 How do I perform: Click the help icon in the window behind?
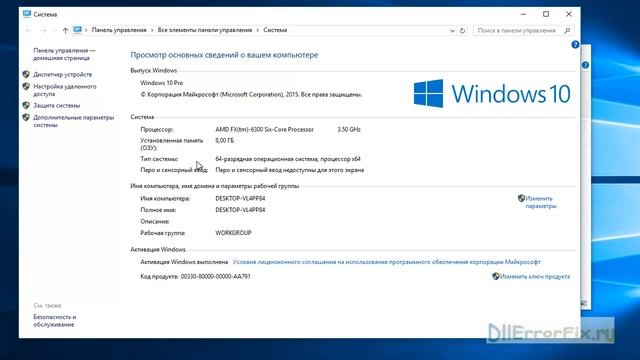pos(585,65)
